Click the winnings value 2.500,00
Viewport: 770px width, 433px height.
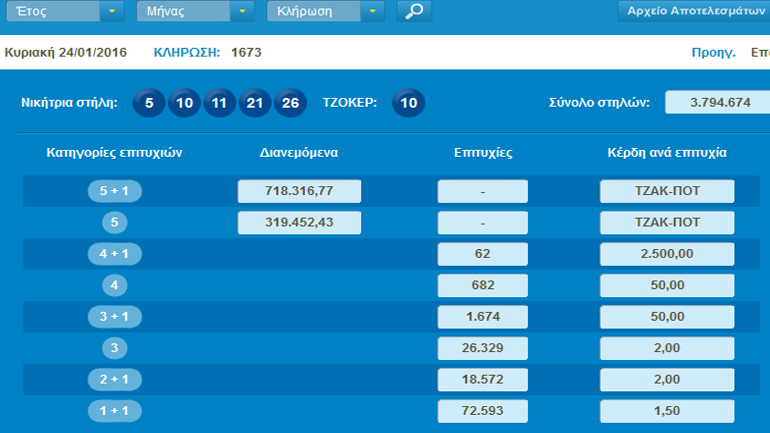click(667, 254)
